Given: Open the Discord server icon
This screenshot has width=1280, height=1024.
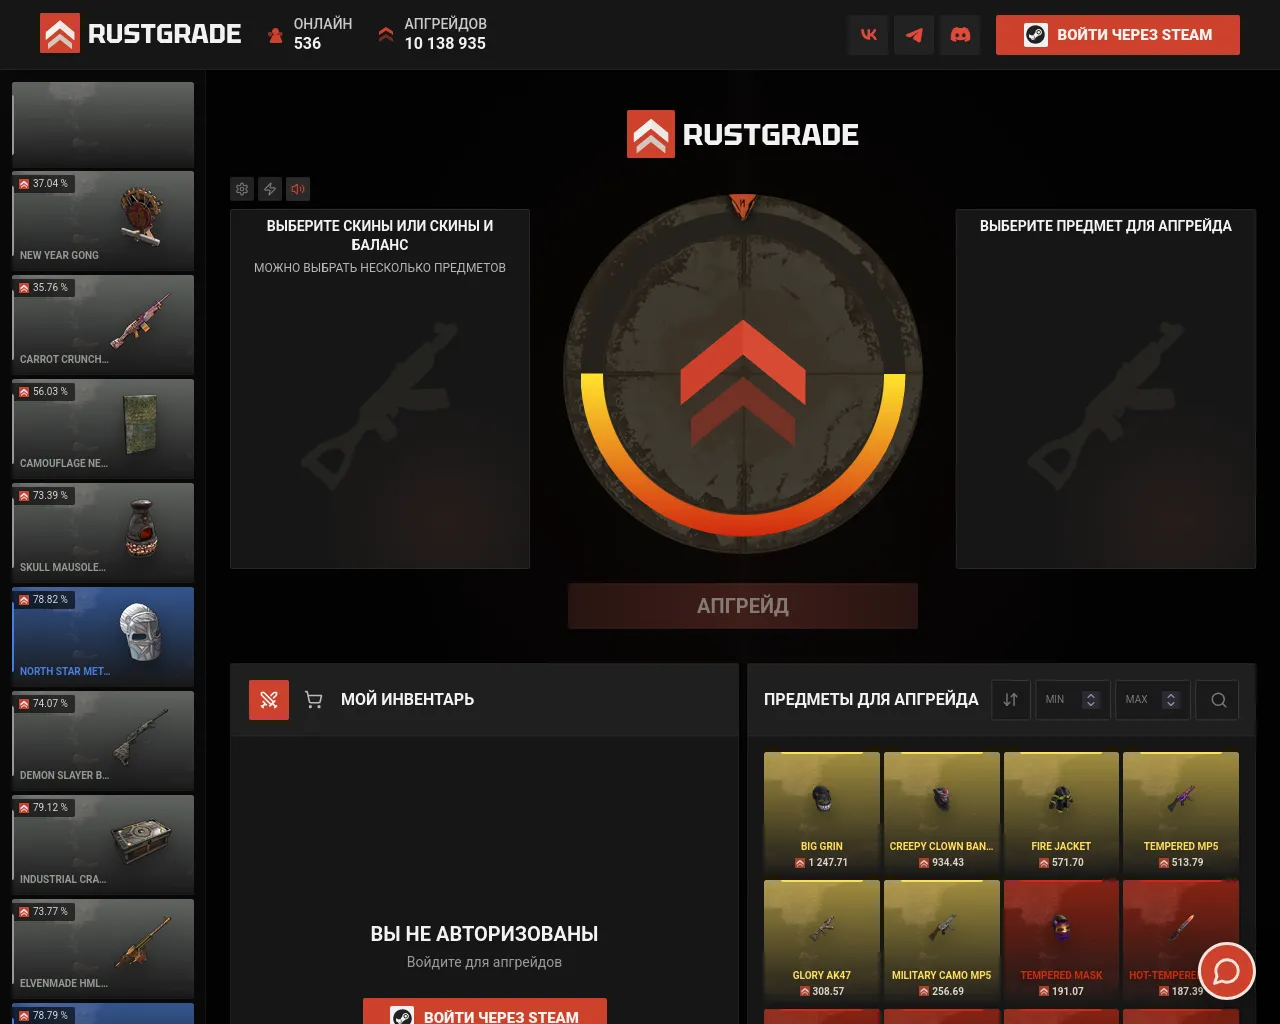Looking at the screenshot, I should click(x=960, y=35).
